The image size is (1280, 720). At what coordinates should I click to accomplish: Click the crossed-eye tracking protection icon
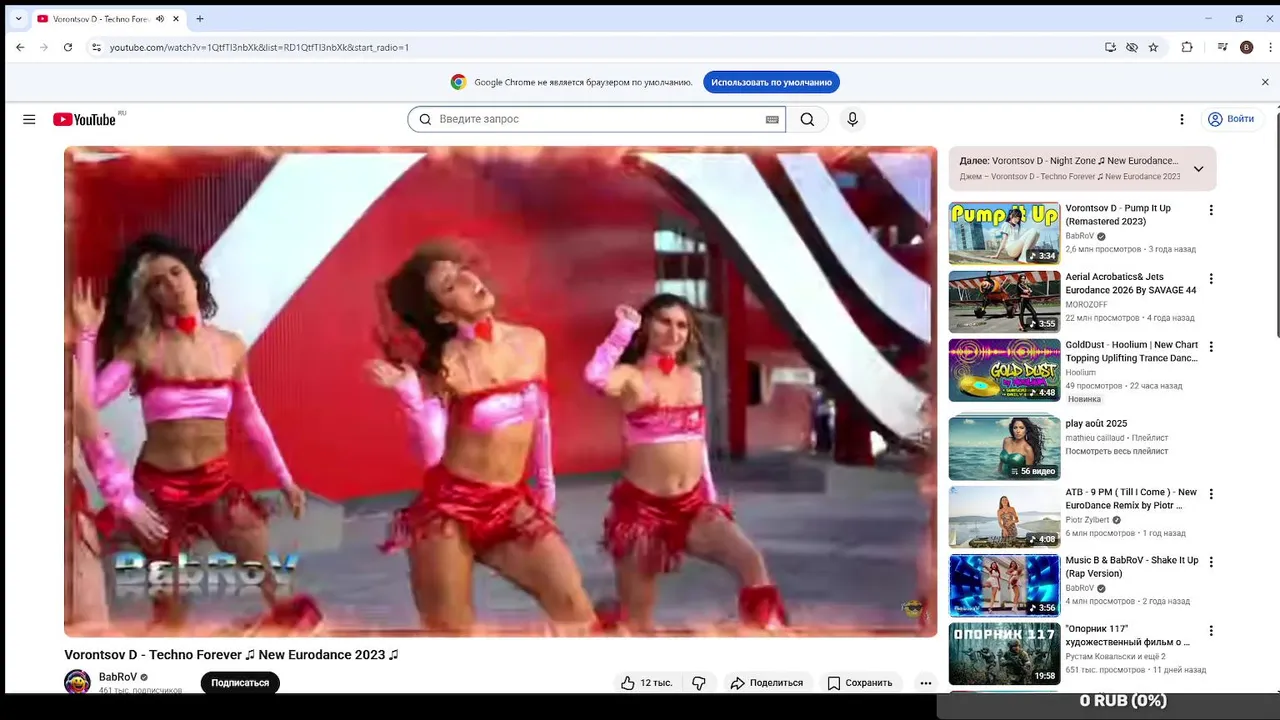[1132, 47]
